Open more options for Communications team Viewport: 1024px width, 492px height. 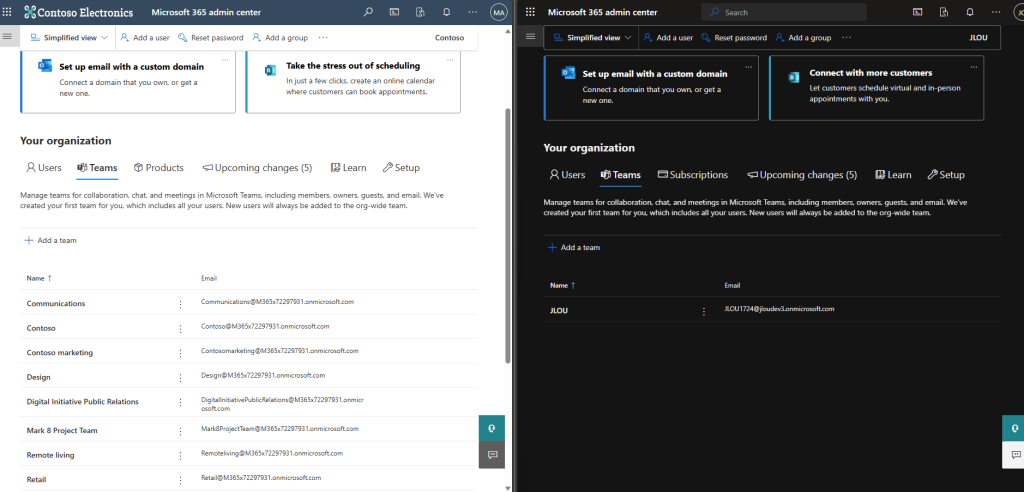[180, 304]
